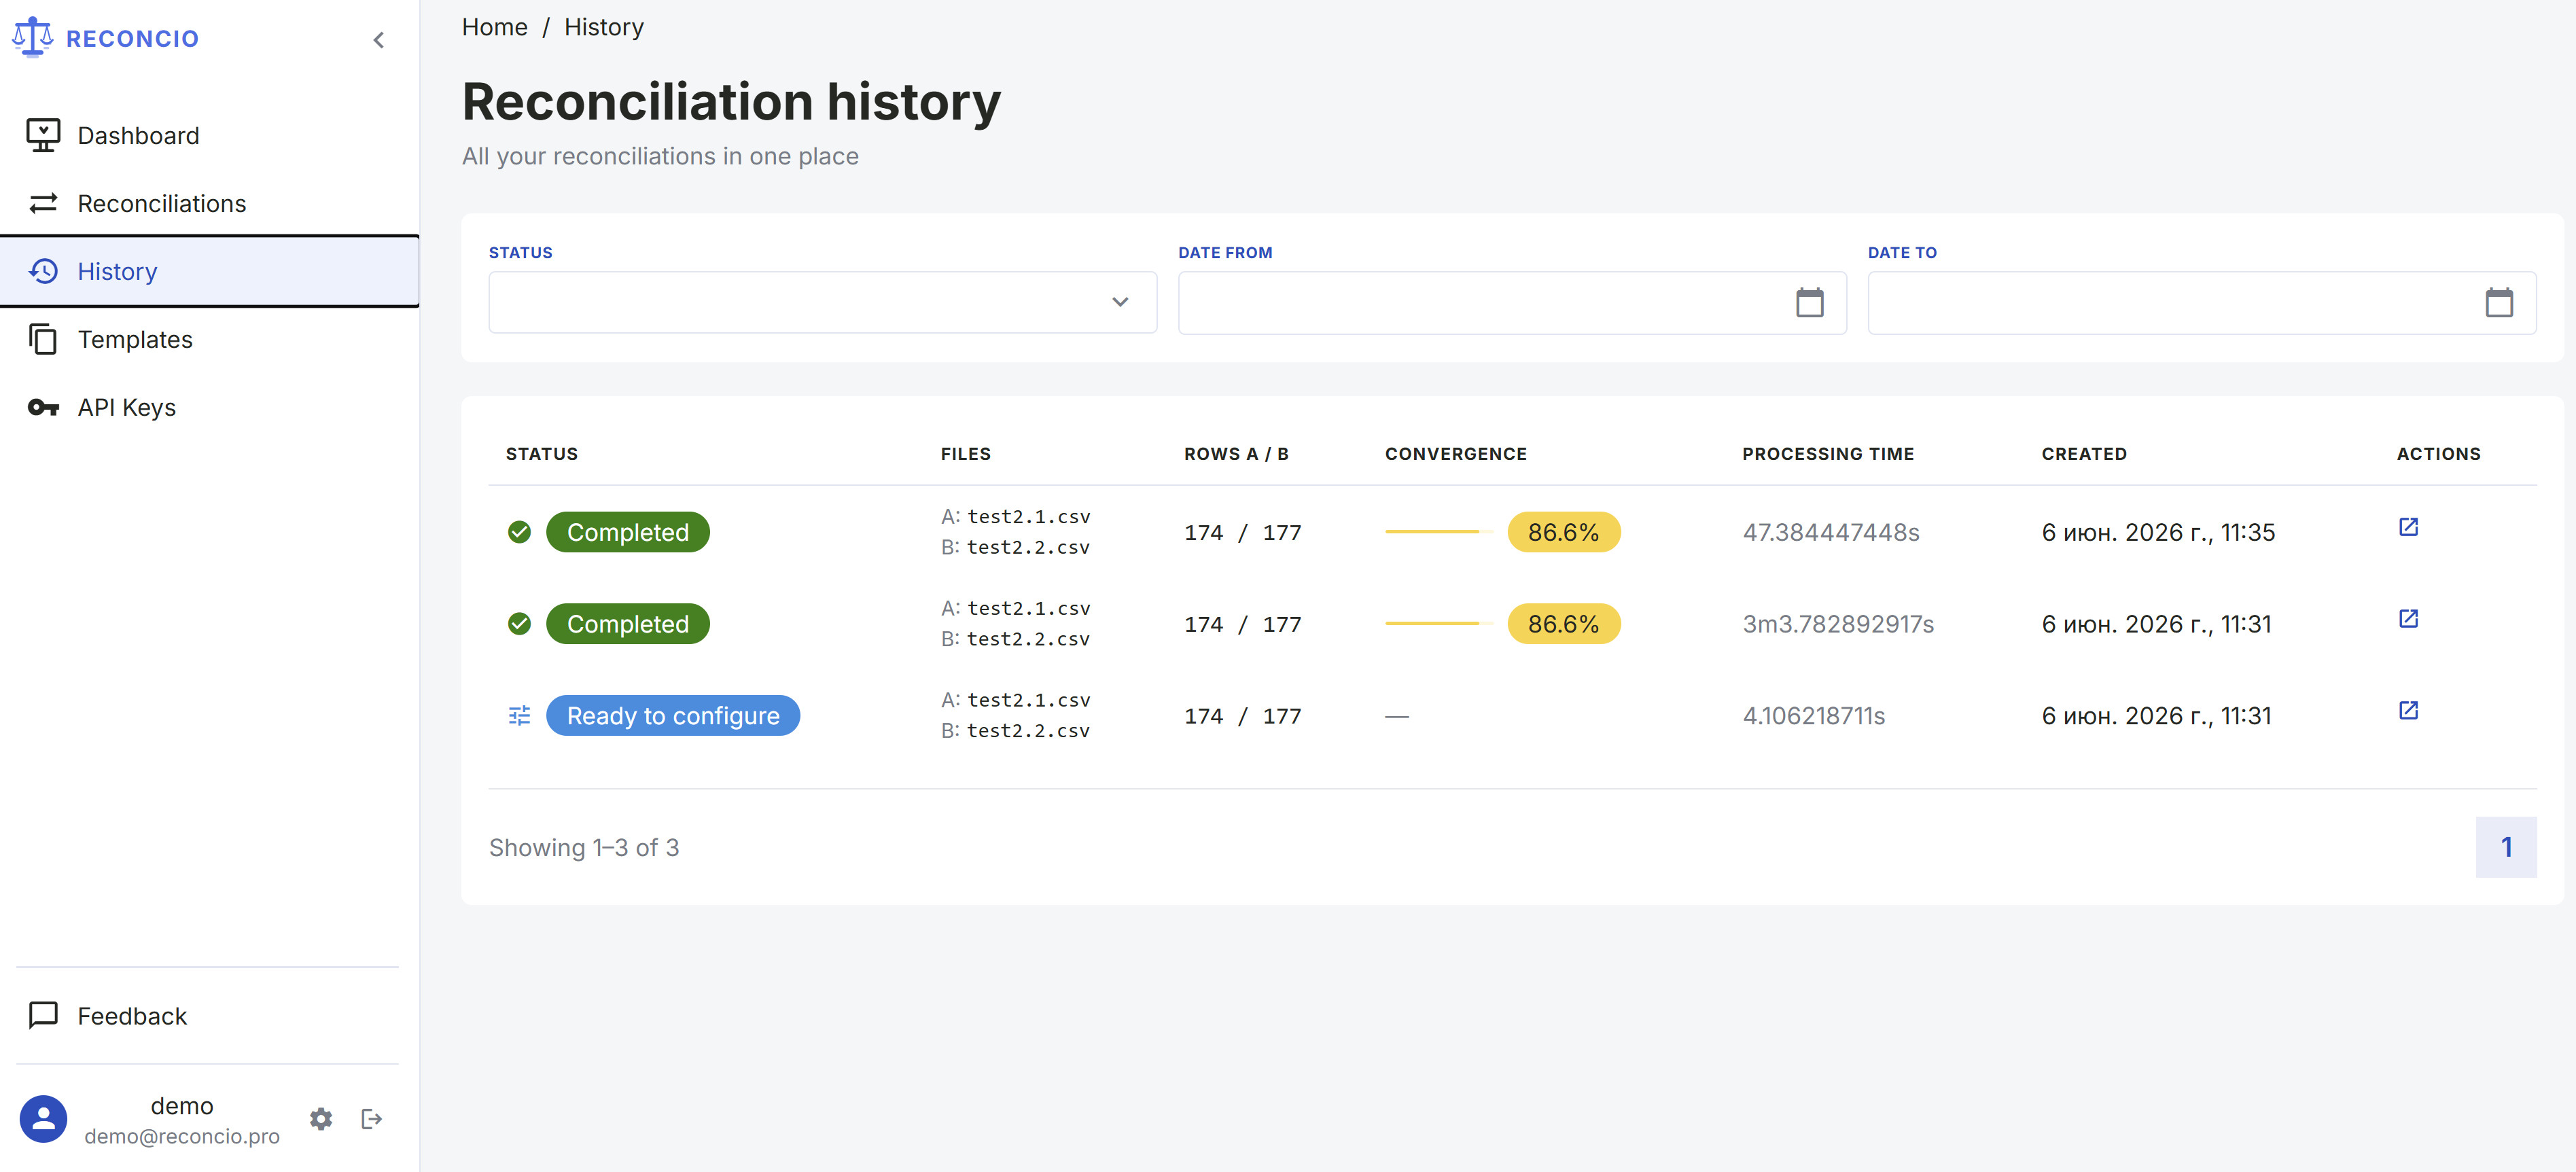Open the Templates menu item
Image resolution: width=2576 pixels, height=1172 pixels.
[x=209, y=339]
